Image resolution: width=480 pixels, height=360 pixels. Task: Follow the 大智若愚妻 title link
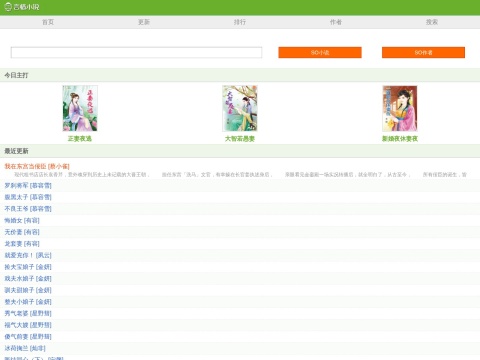pyautogui.click(x=240, y=139)
